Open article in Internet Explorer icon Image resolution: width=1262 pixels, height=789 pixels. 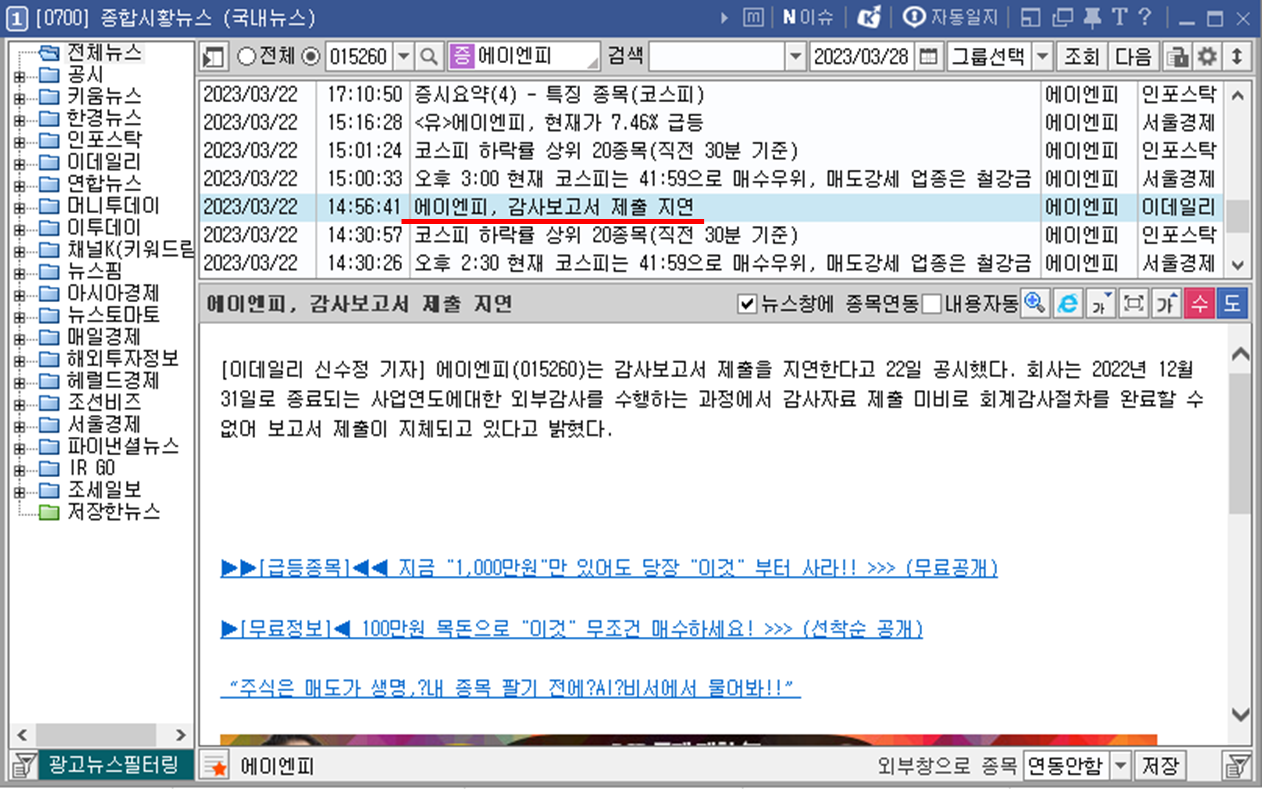point(1068,303)
